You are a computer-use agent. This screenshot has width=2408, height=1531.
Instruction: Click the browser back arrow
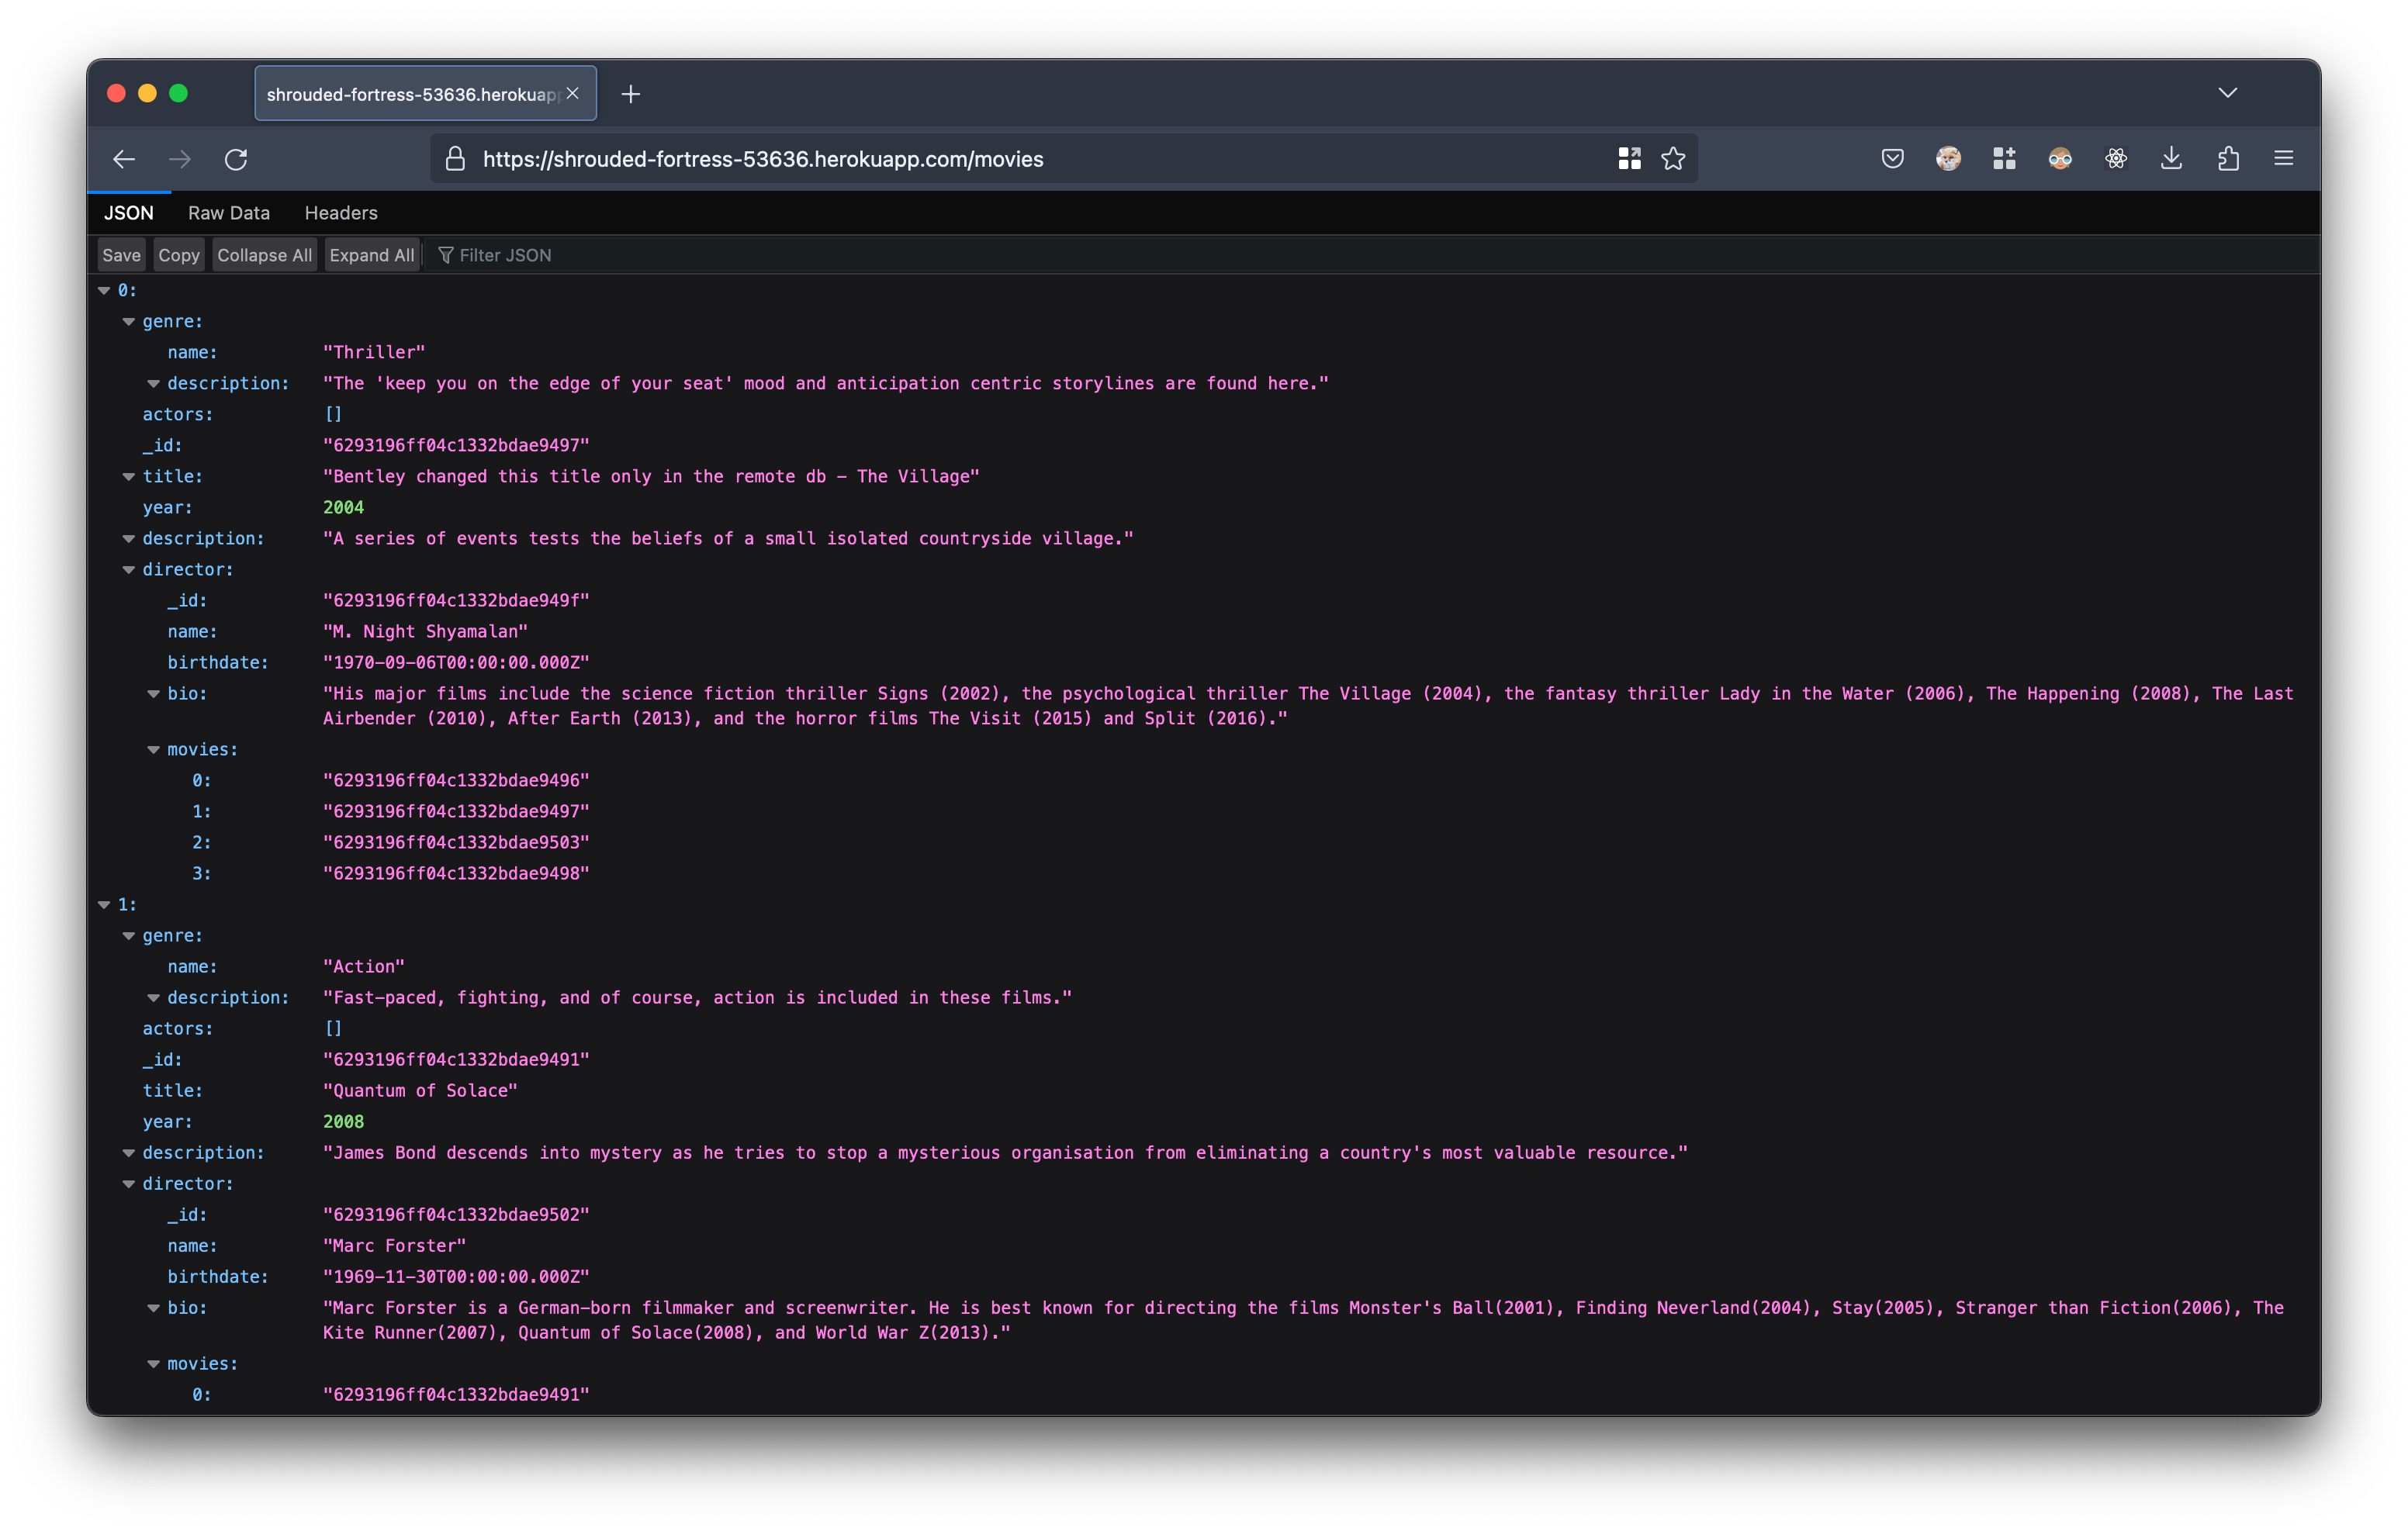(x=124, y=159)
